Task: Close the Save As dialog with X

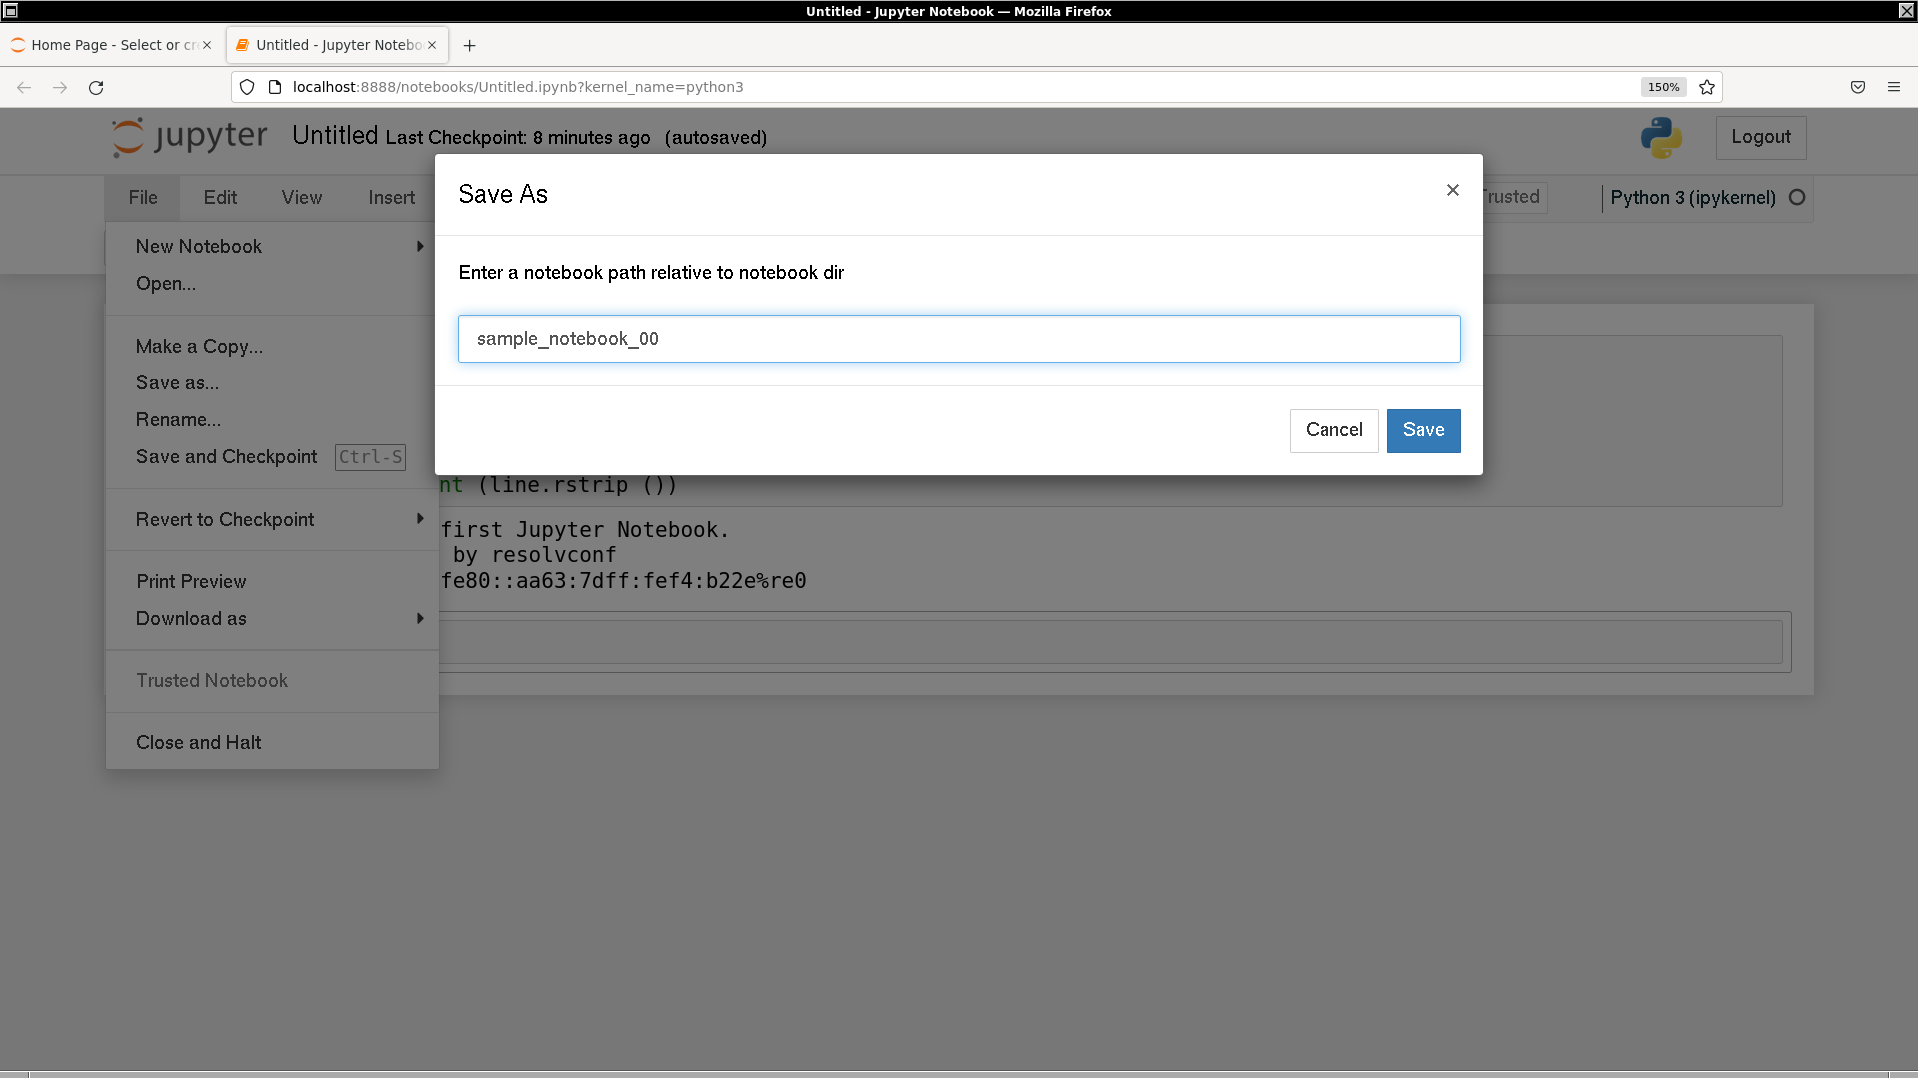Action: [1452, 190]
